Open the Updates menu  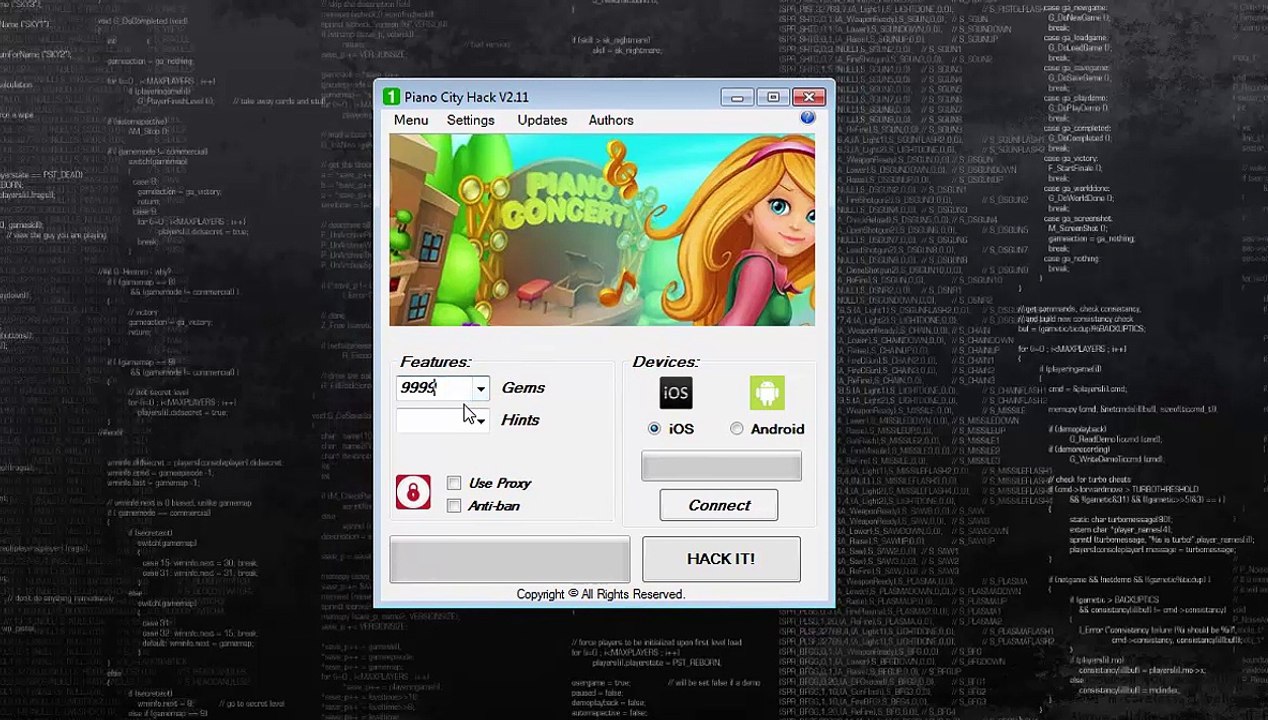(x=542, y=120)
